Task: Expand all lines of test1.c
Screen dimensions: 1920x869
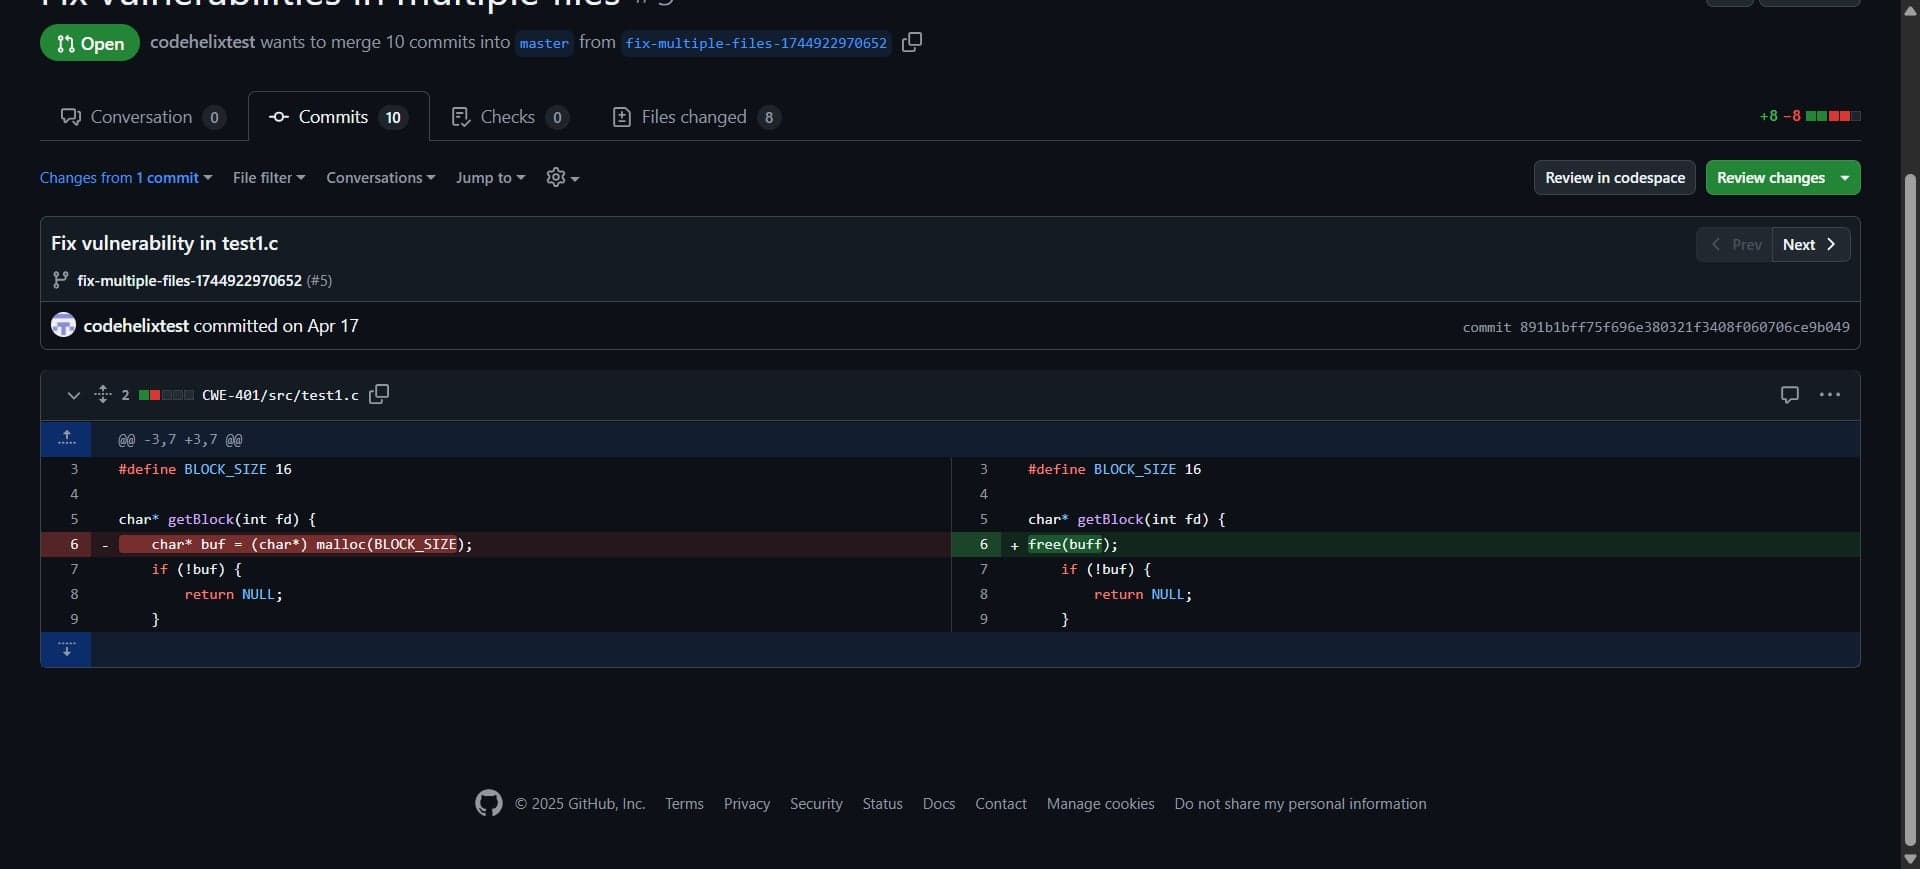Action: 102,394
